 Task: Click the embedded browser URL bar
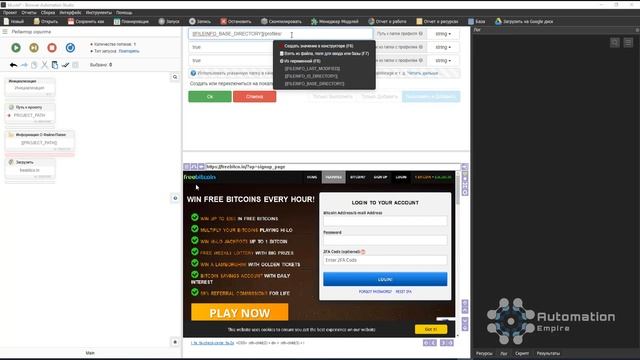331,167
